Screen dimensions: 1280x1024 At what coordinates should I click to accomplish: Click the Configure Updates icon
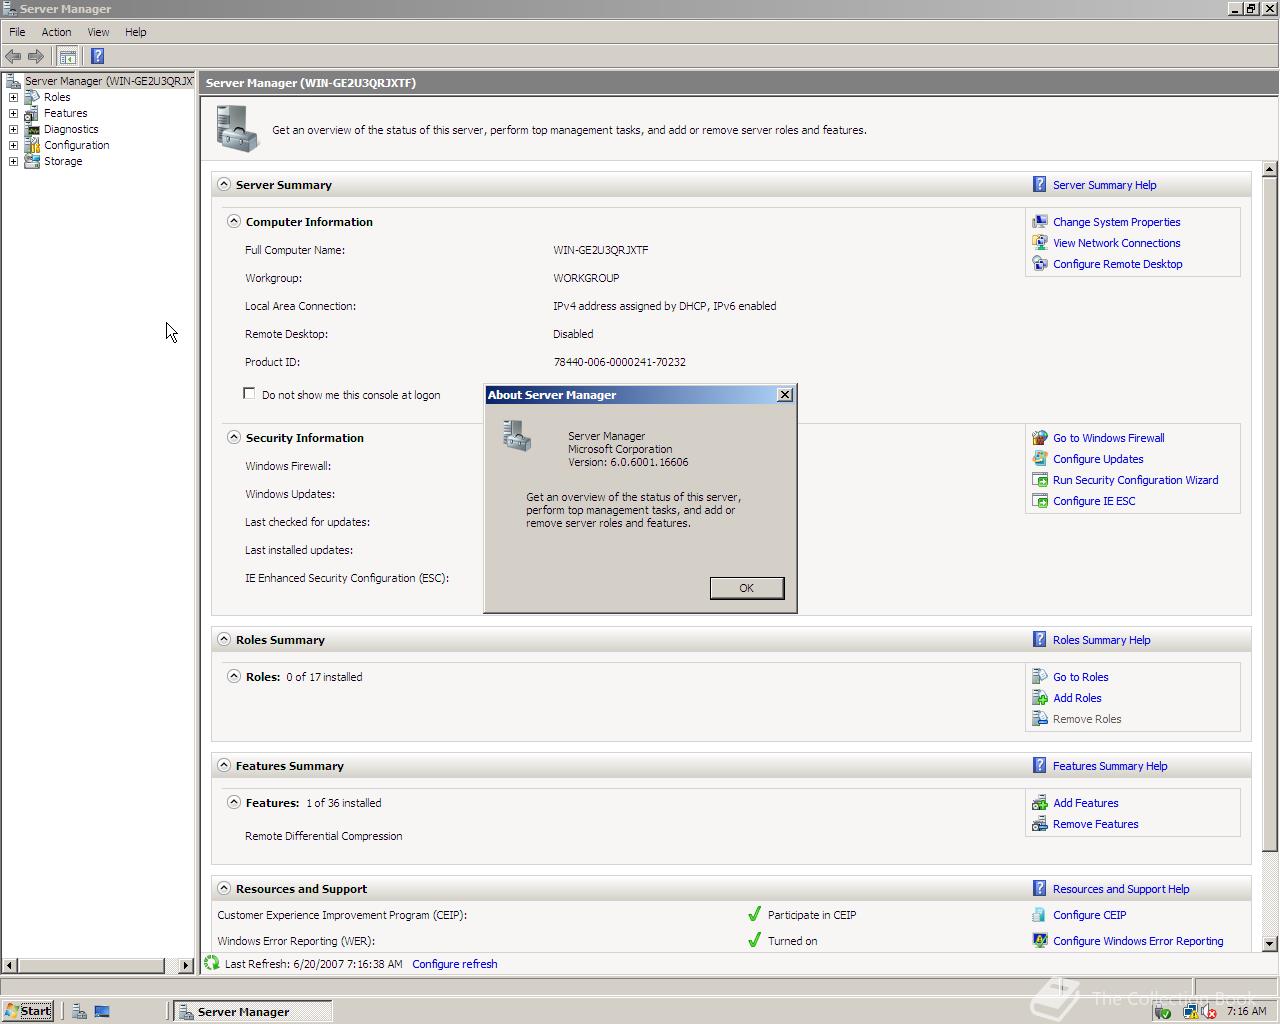1040,459
